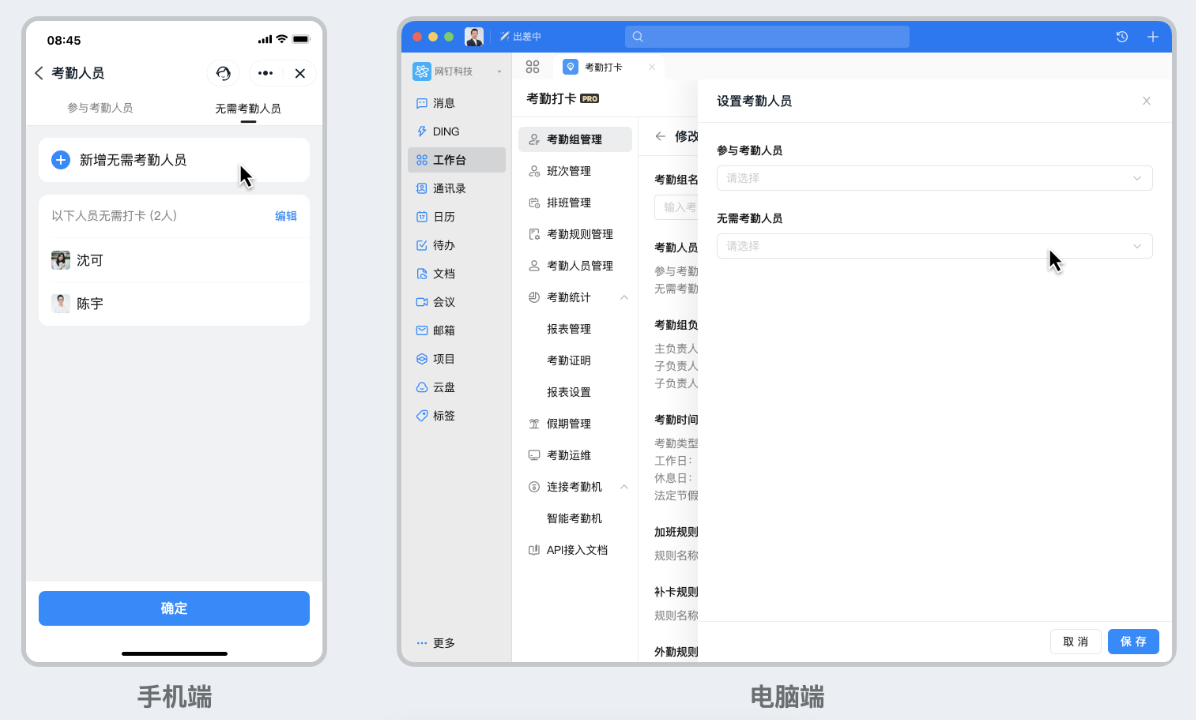Image resolution: width=1196 pixels, height=720 pixels.
Task: Open the 无需考勤人员 select dropdown
Action: click(934, 246)
